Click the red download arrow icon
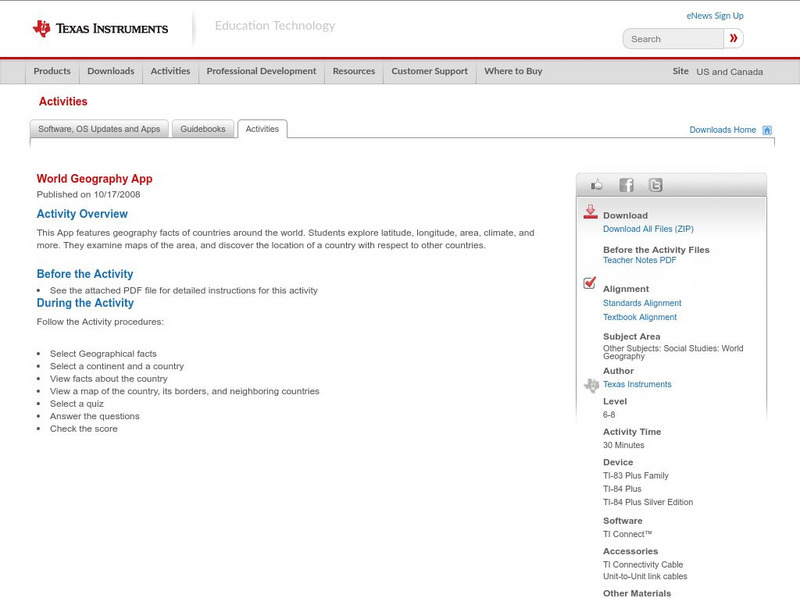 (x=590, y=212)
